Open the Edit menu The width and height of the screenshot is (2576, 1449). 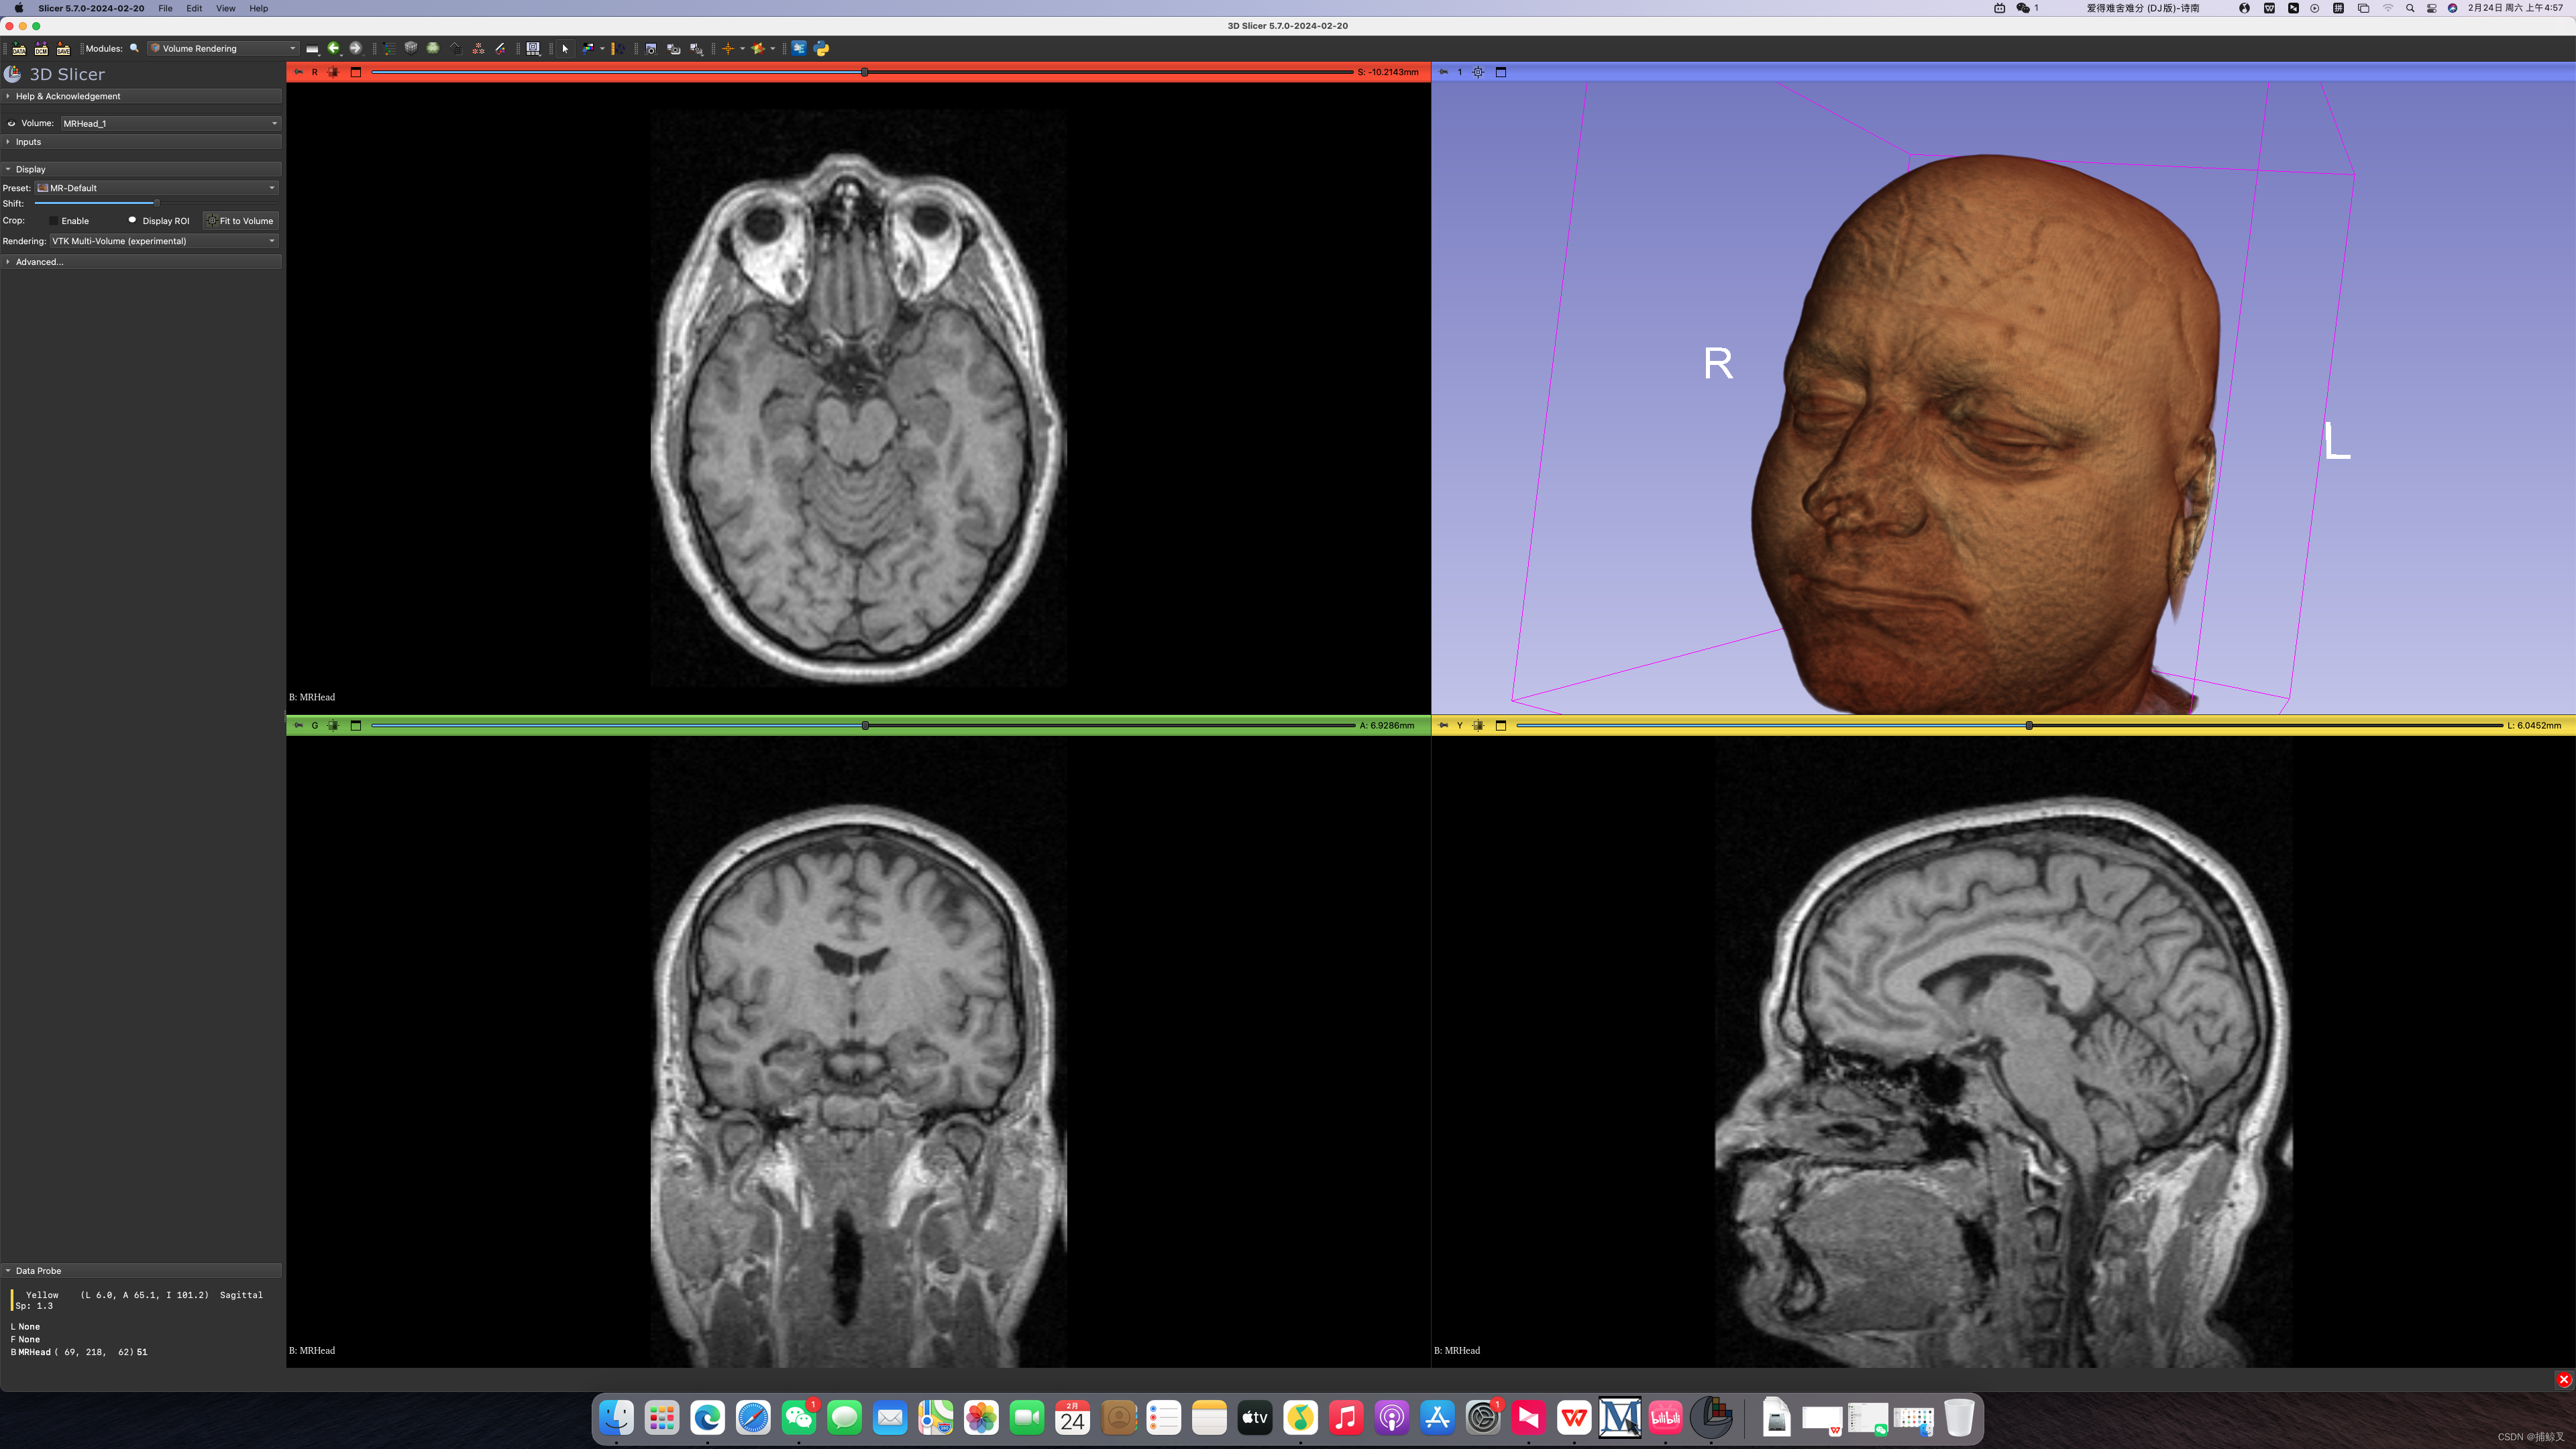pos(194,8)
